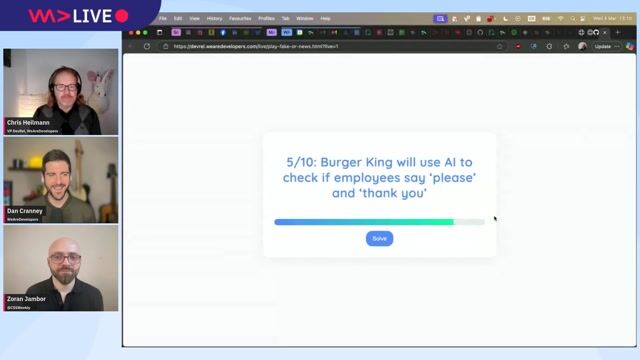The image size is (640, 360).
Task: Reload the page with the refresh icon
Action: (147, 47)
